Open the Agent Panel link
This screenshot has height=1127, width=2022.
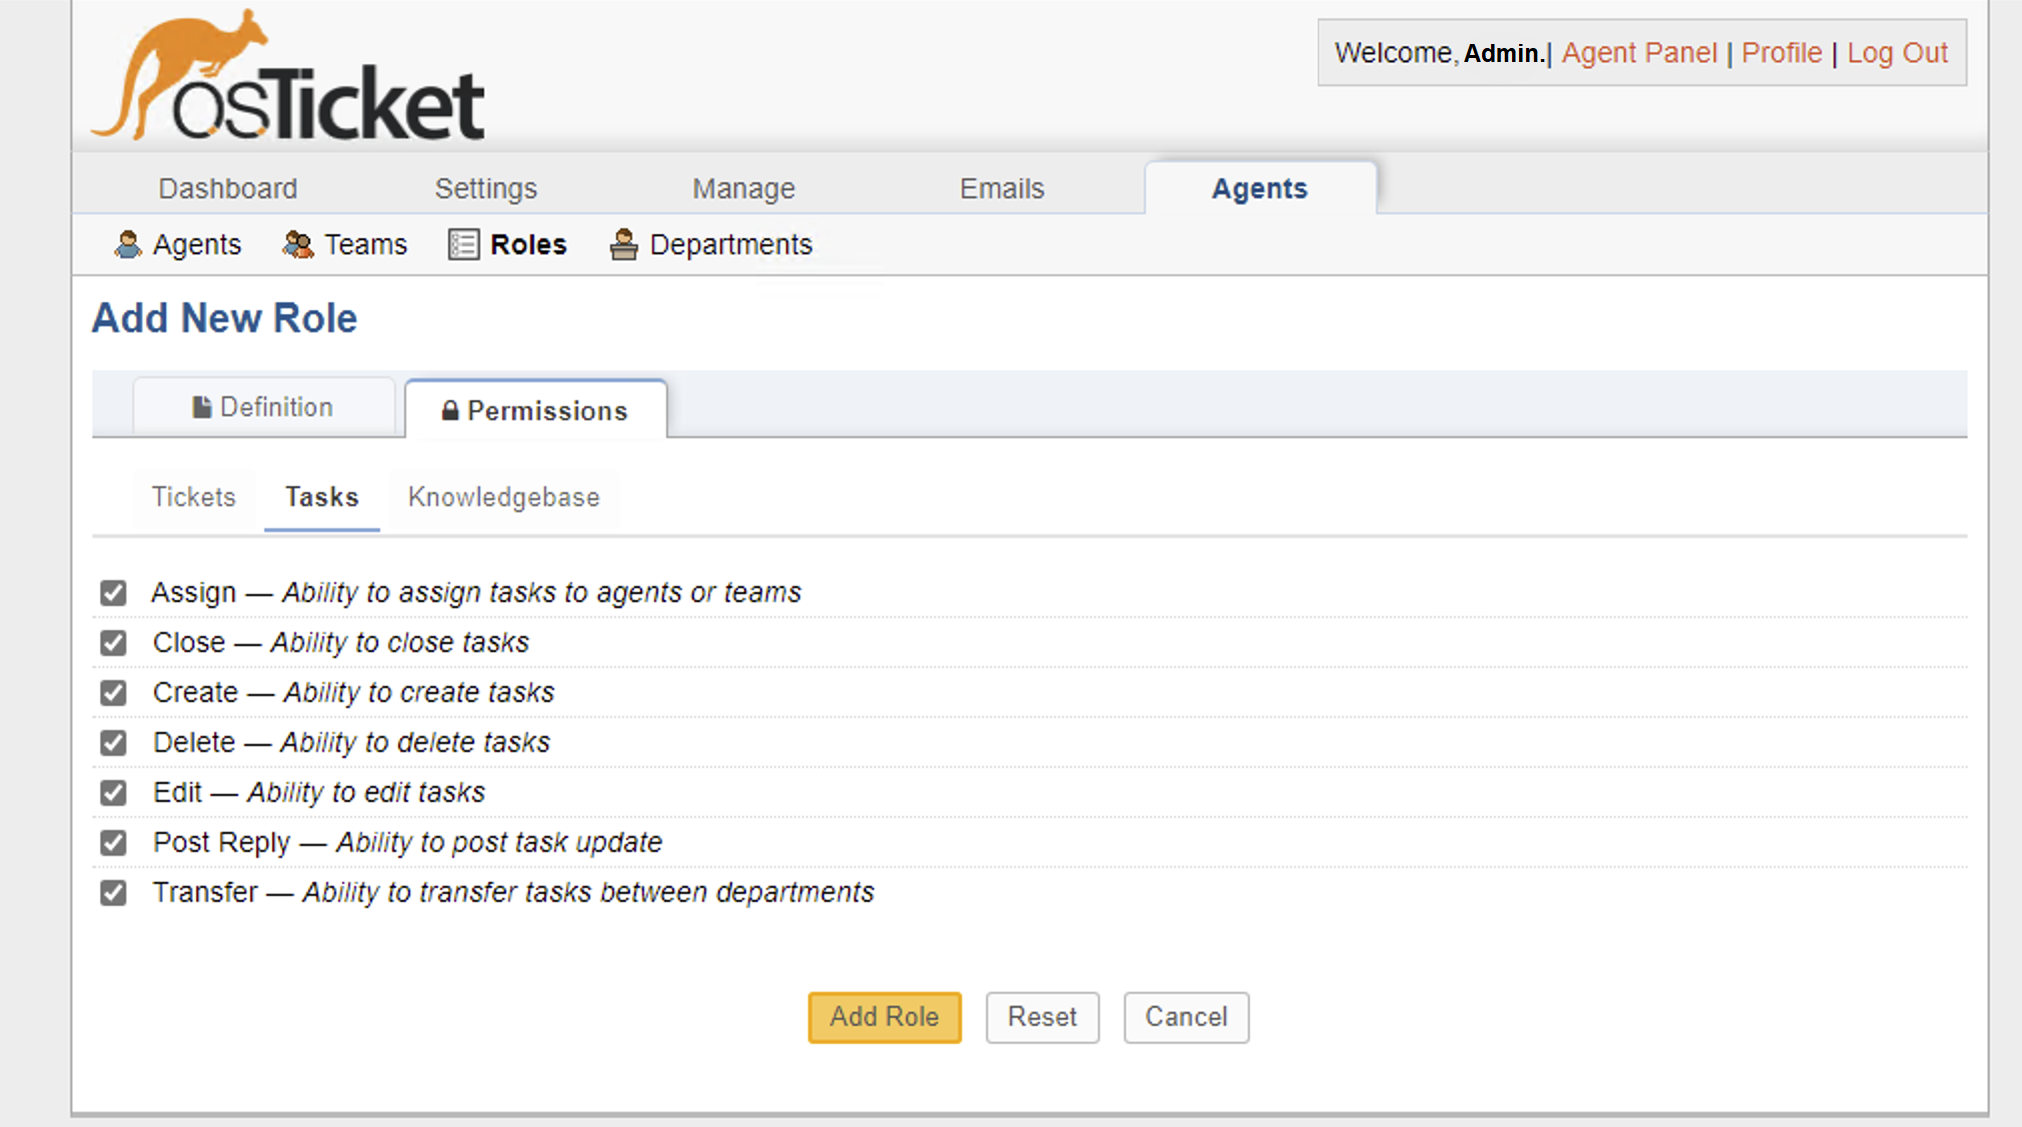coord(1638,53)
